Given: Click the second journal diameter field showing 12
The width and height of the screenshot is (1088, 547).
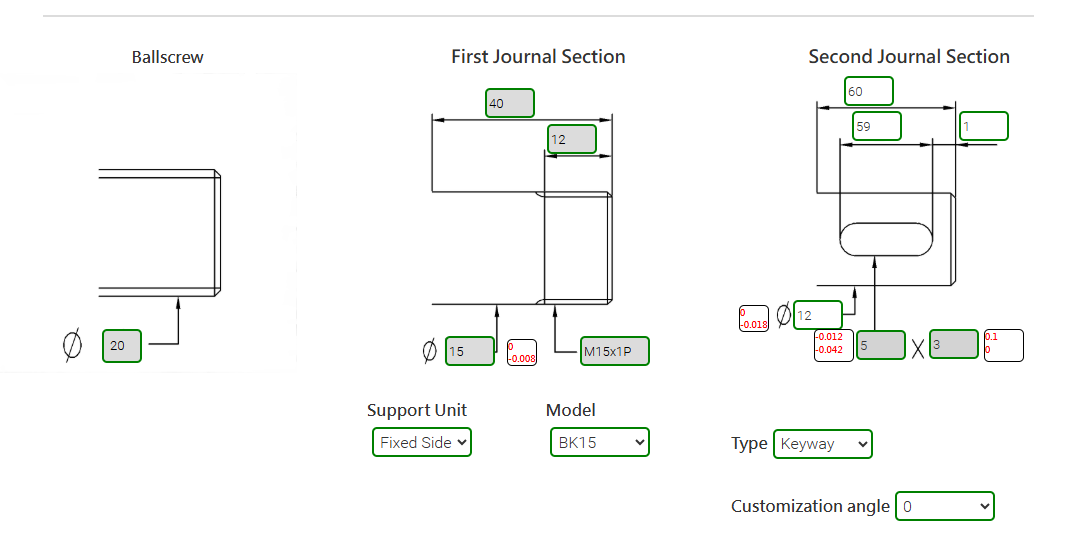Looking at the screenshot, I should click(817, 315).
